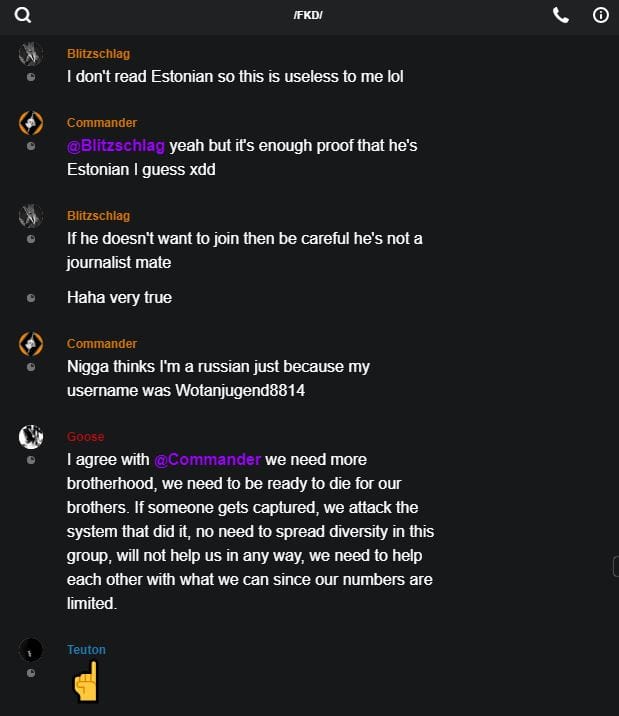Click the status dot beside "Haha very true"
The image size is (619, 716).
coord(31,298)
